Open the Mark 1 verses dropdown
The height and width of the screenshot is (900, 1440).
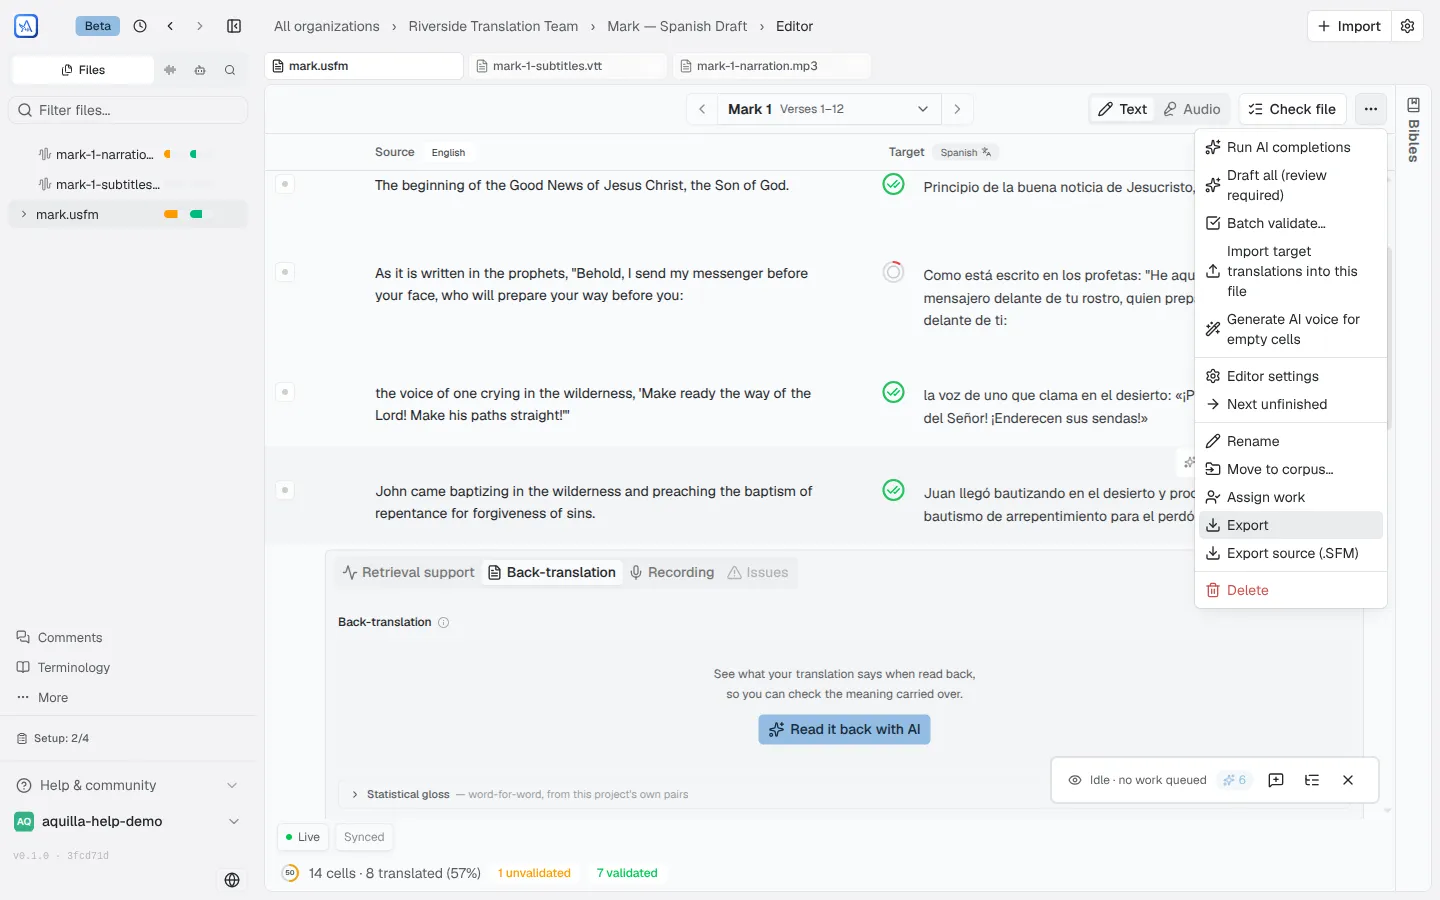pos(829,109)
